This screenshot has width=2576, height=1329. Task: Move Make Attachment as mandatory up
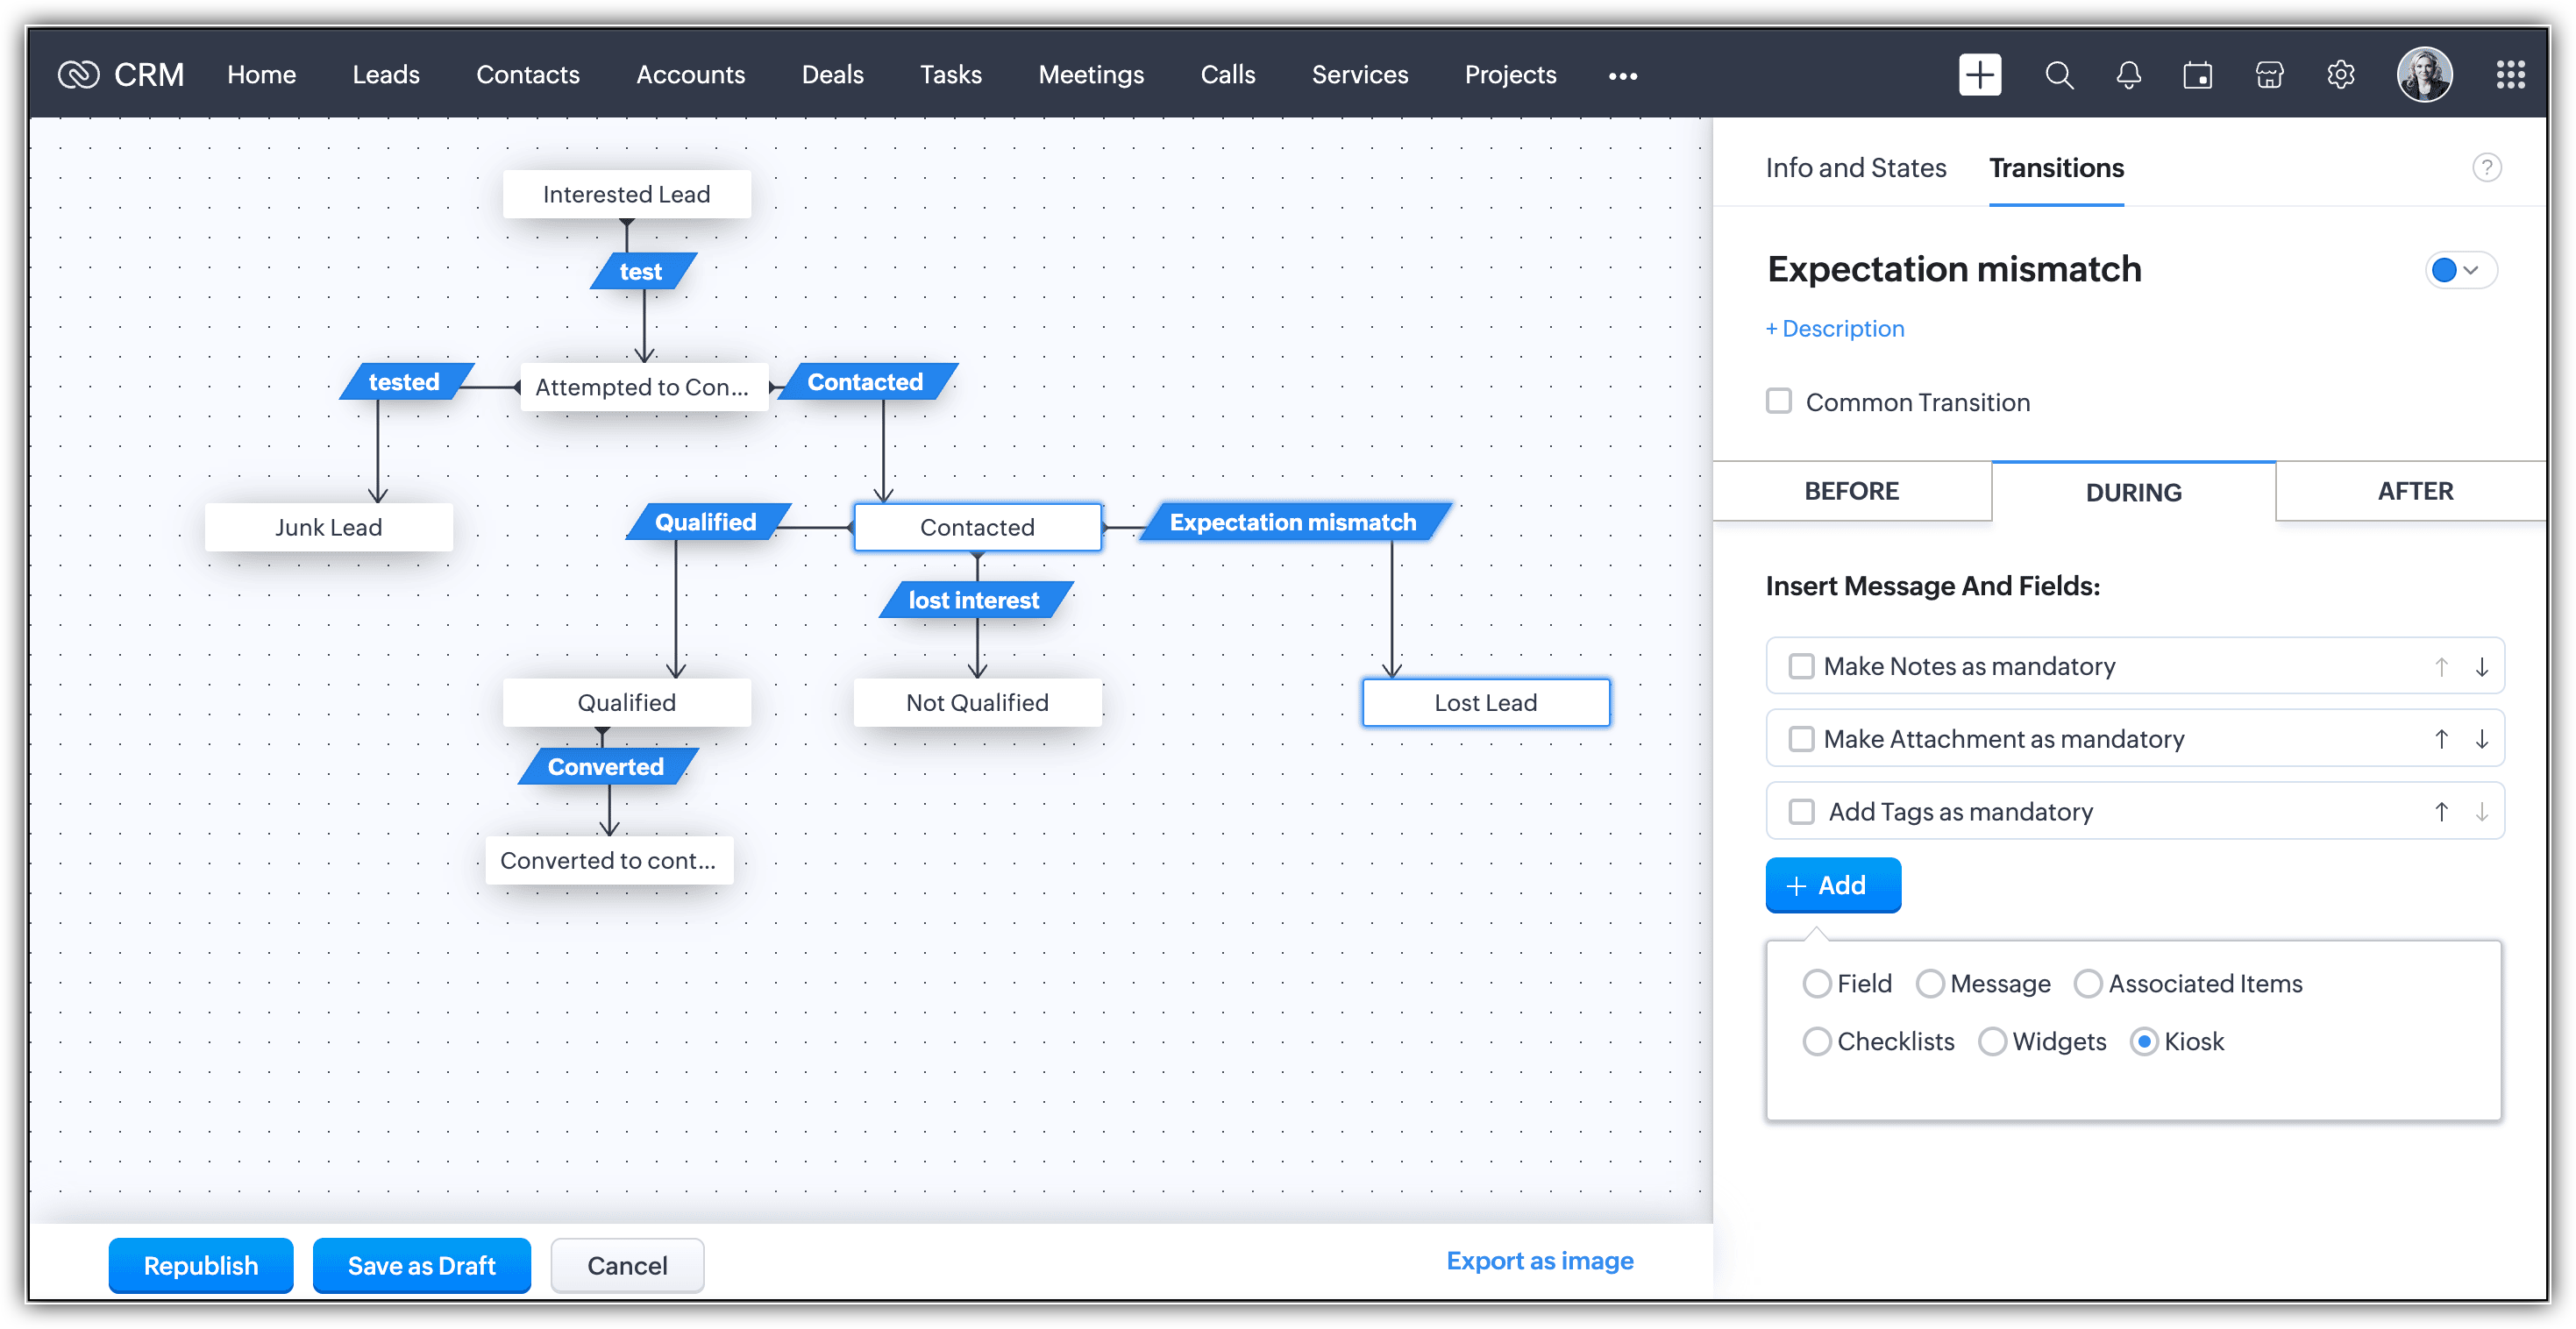click(2441, 739)
